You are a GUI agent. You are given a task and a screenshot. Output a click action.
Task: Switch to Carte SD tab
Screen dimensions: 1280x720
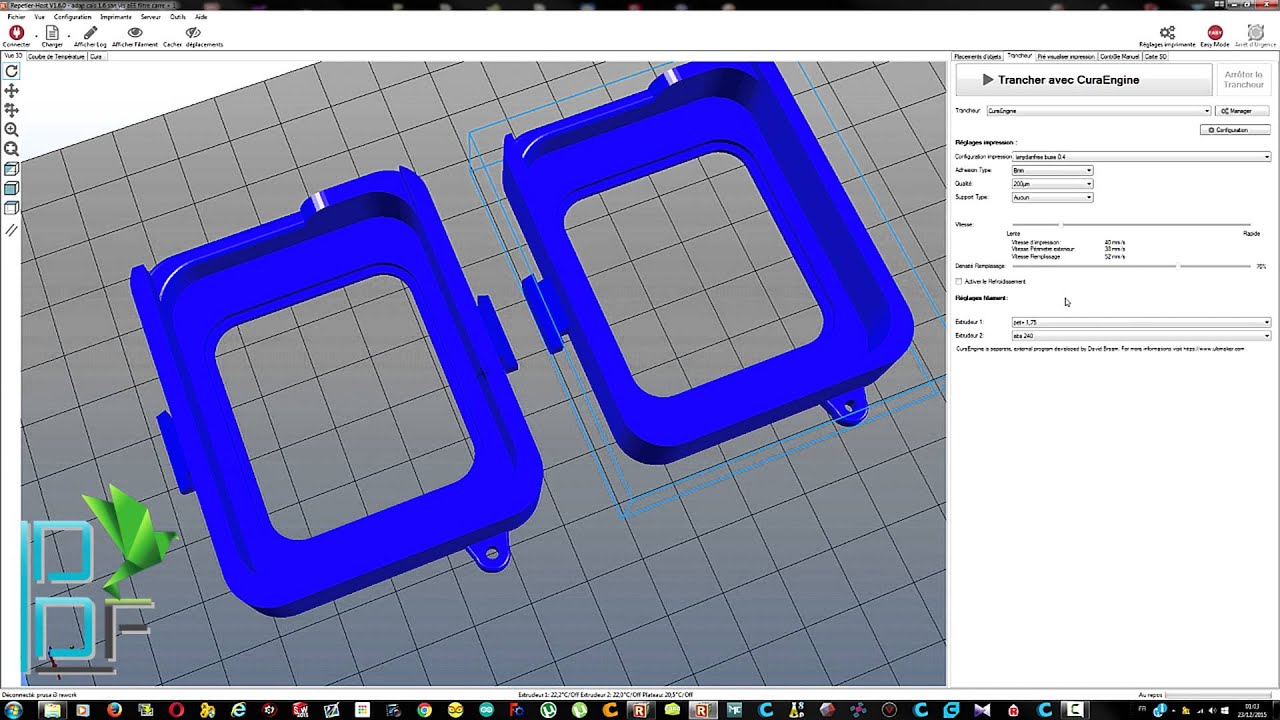pyautogui.click(x=1155, y=57)
